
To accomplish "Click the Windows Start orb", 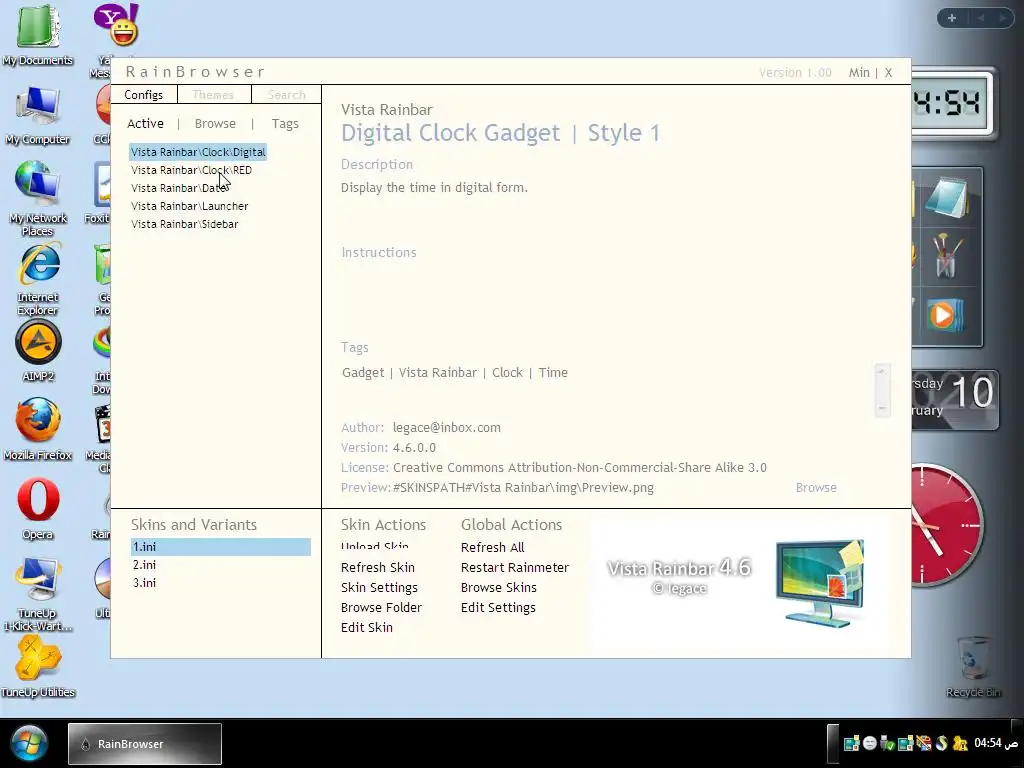I will point(28,743).
